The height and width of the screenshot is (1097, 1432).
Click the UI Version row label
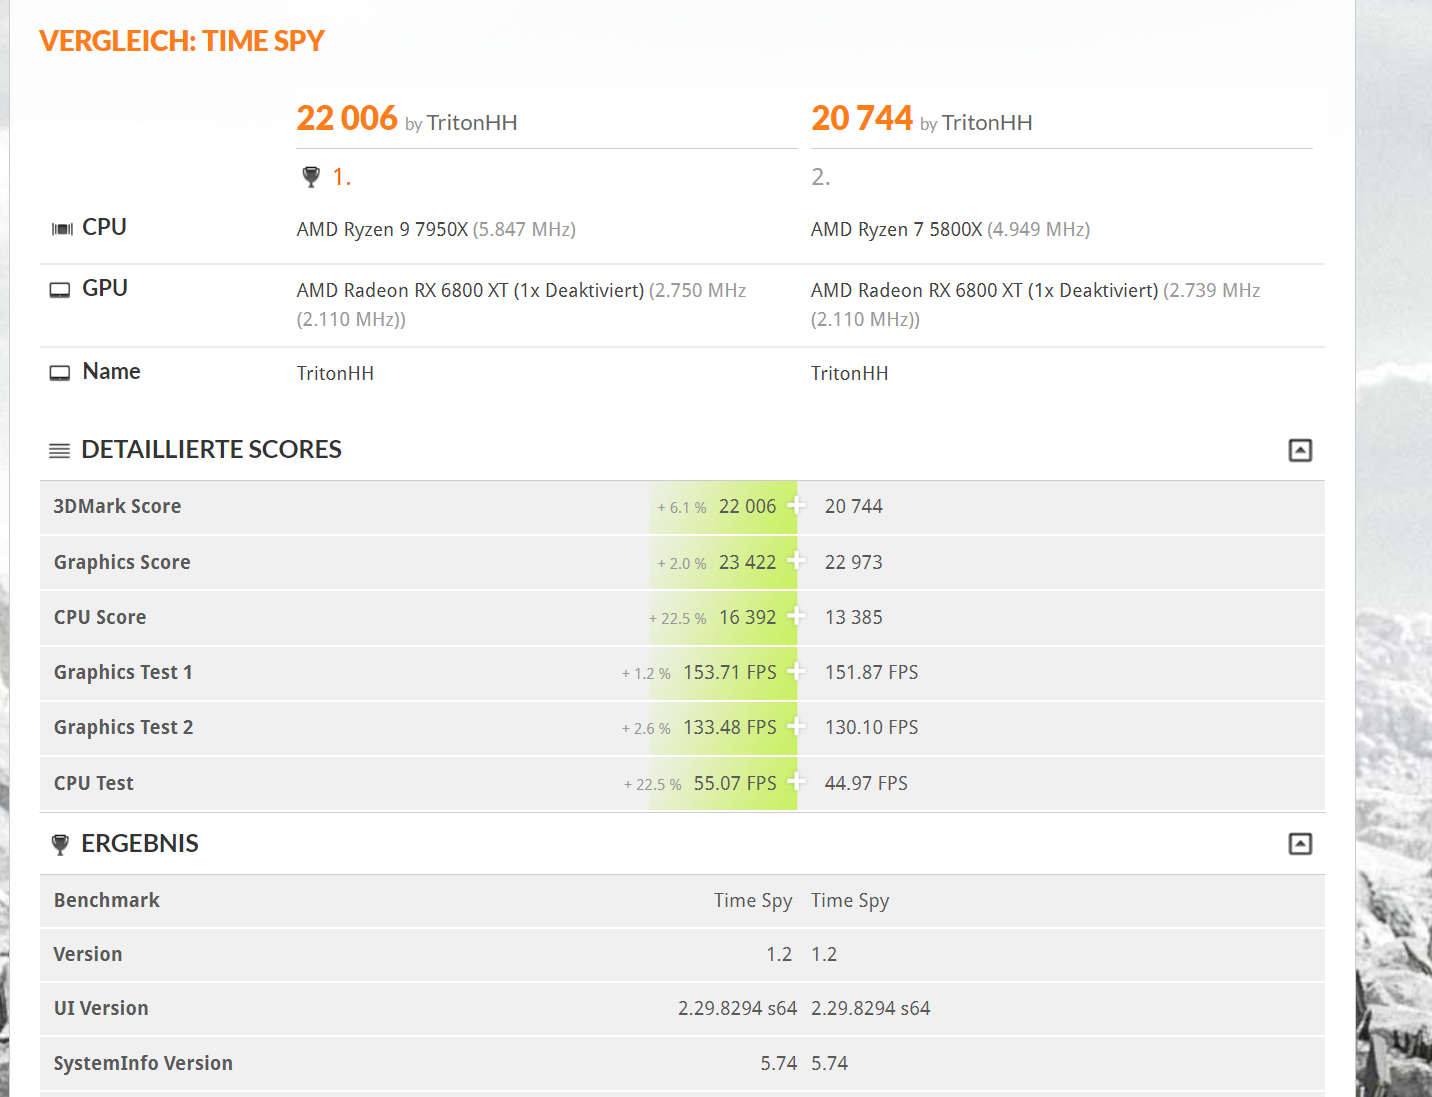click(101, 1008)
